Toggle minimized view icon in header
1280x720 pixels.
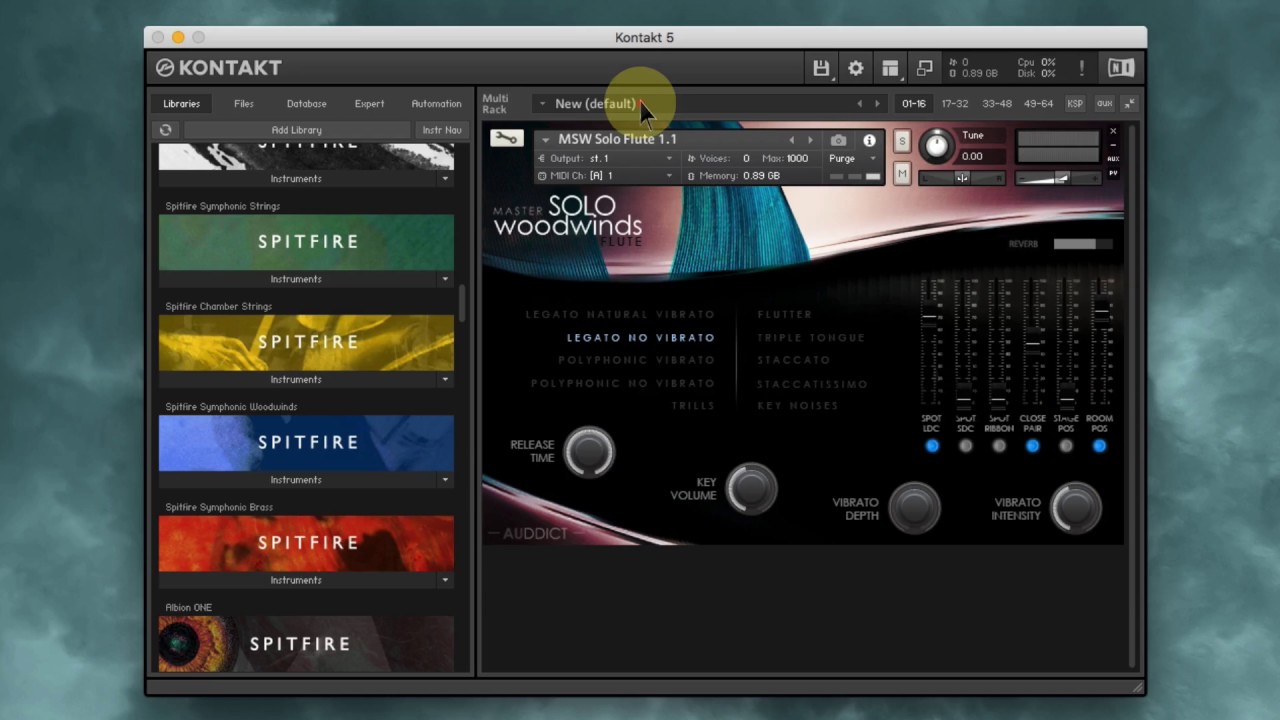tap(924, 68)
